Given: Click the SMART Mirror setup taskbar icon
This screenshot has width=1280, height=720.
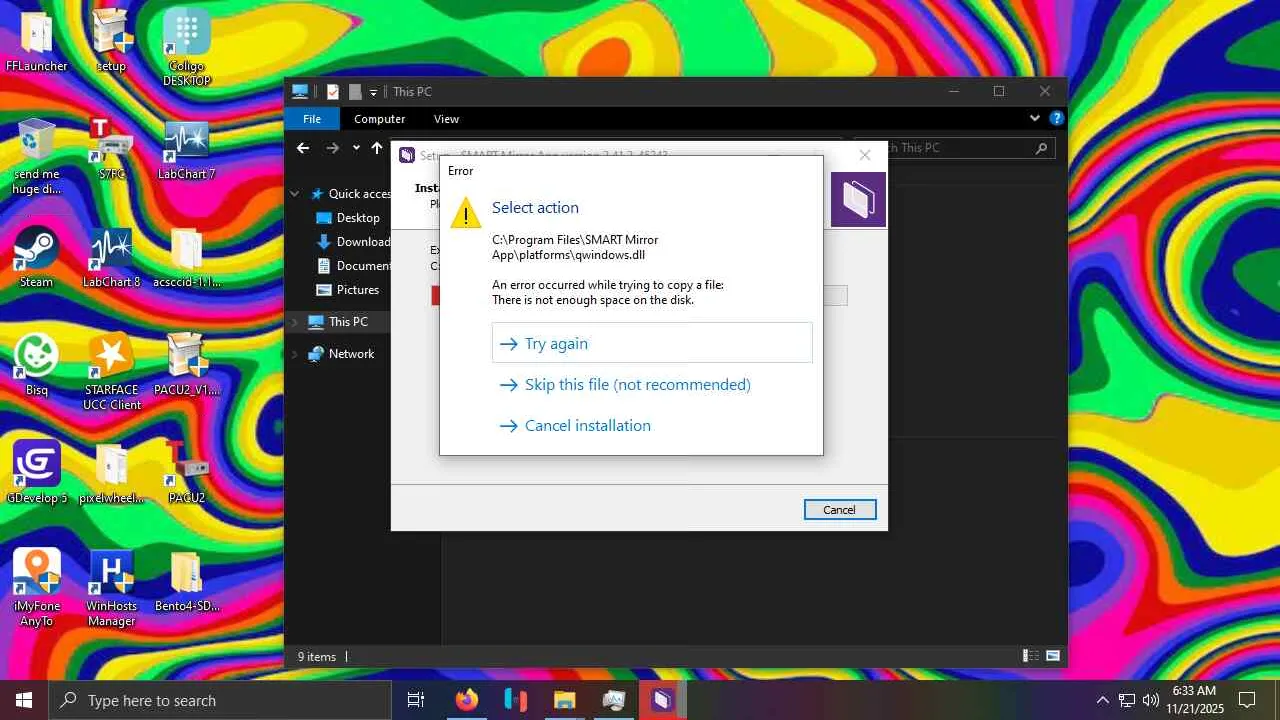Looking at the screenshot, I should (662, 700).
